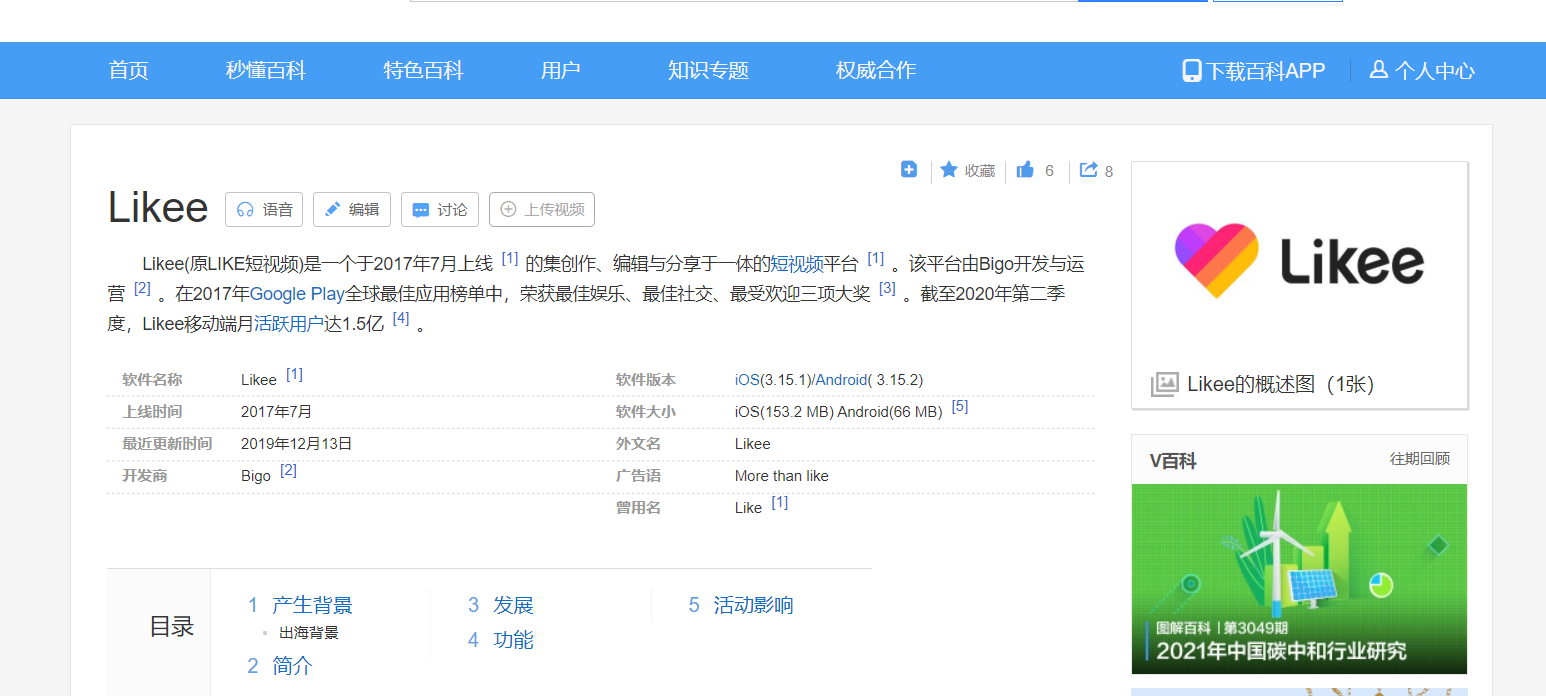Click the 下载百科APP link text

(1265, 71)
